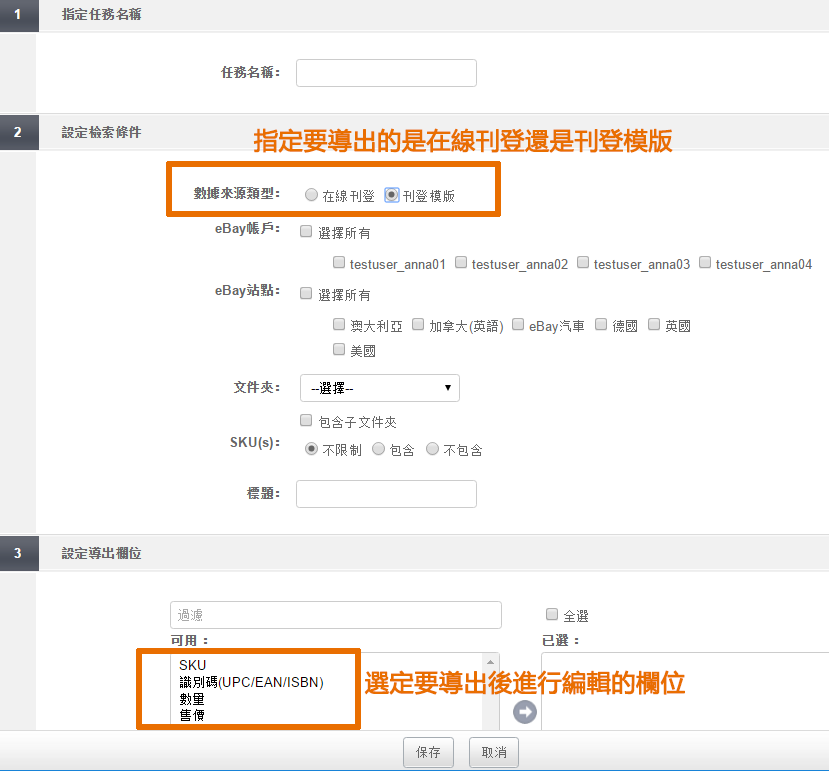
Task: Click the available list scrollbar up arrow
Action: pyautogui.click(x=491, y=662)
